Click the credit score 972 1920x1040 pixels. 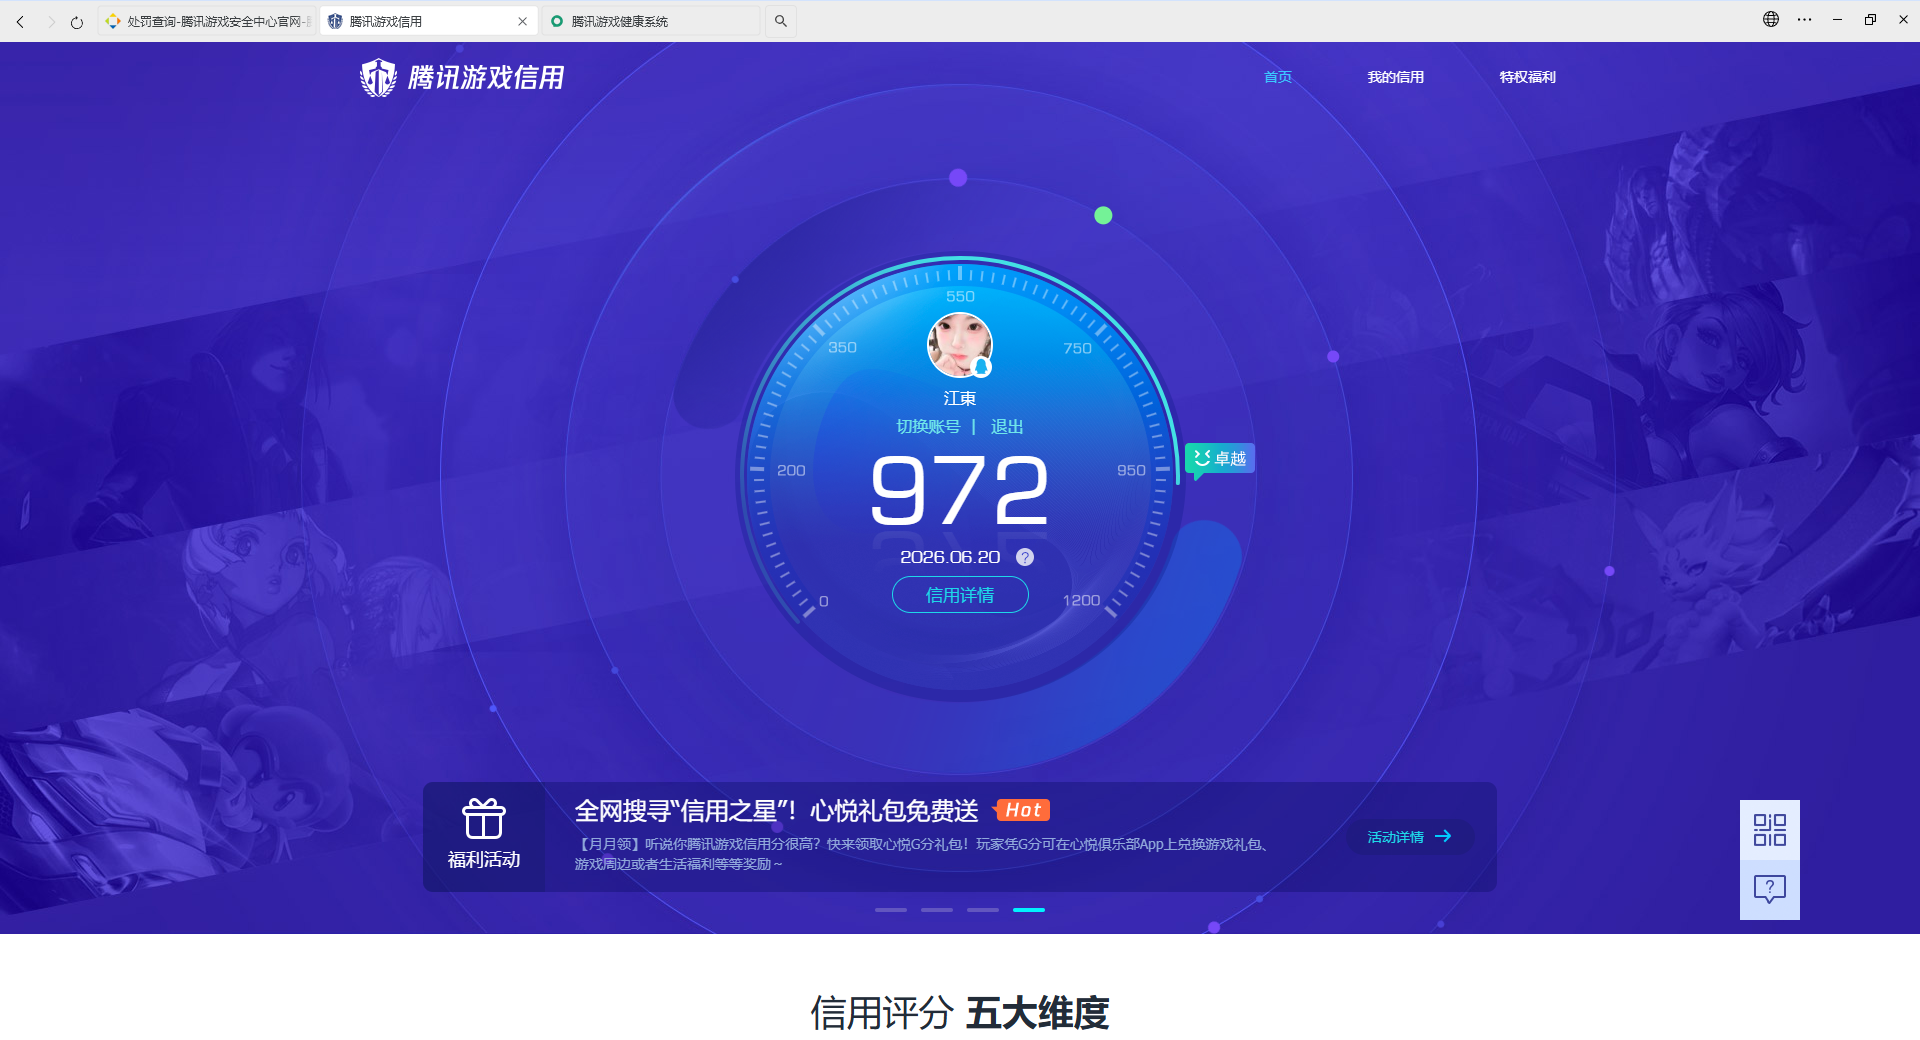(960, 490)
